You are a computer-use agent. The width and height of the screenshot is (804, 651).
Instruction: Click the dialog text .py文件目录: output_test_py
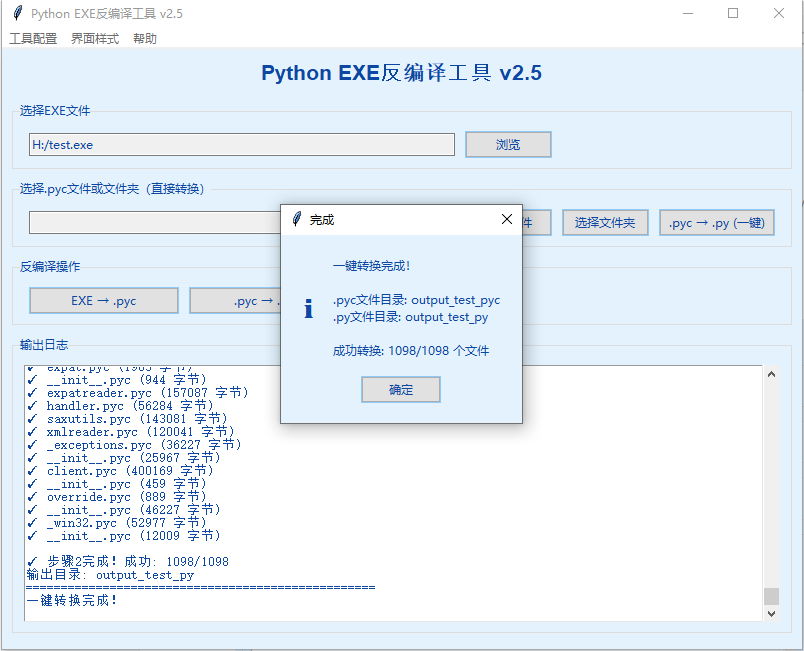(411, 317)
